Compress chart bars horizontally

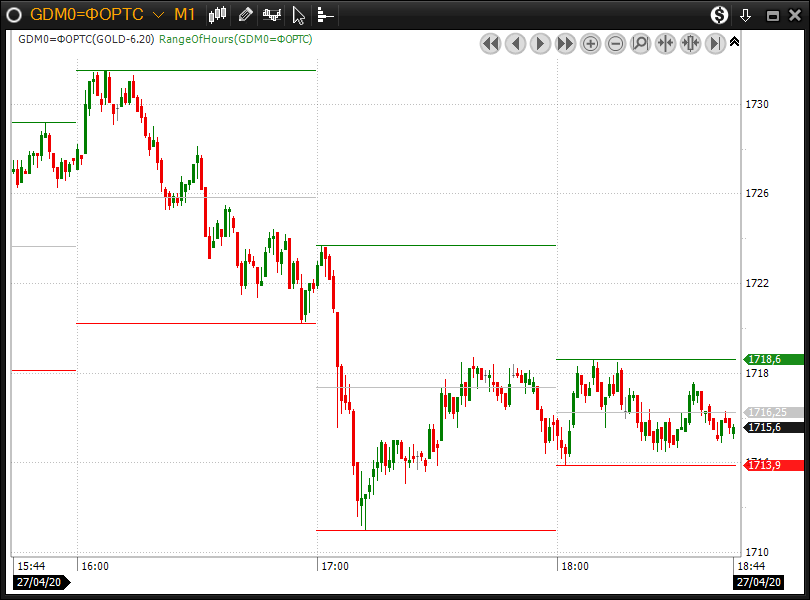(665, 43)
